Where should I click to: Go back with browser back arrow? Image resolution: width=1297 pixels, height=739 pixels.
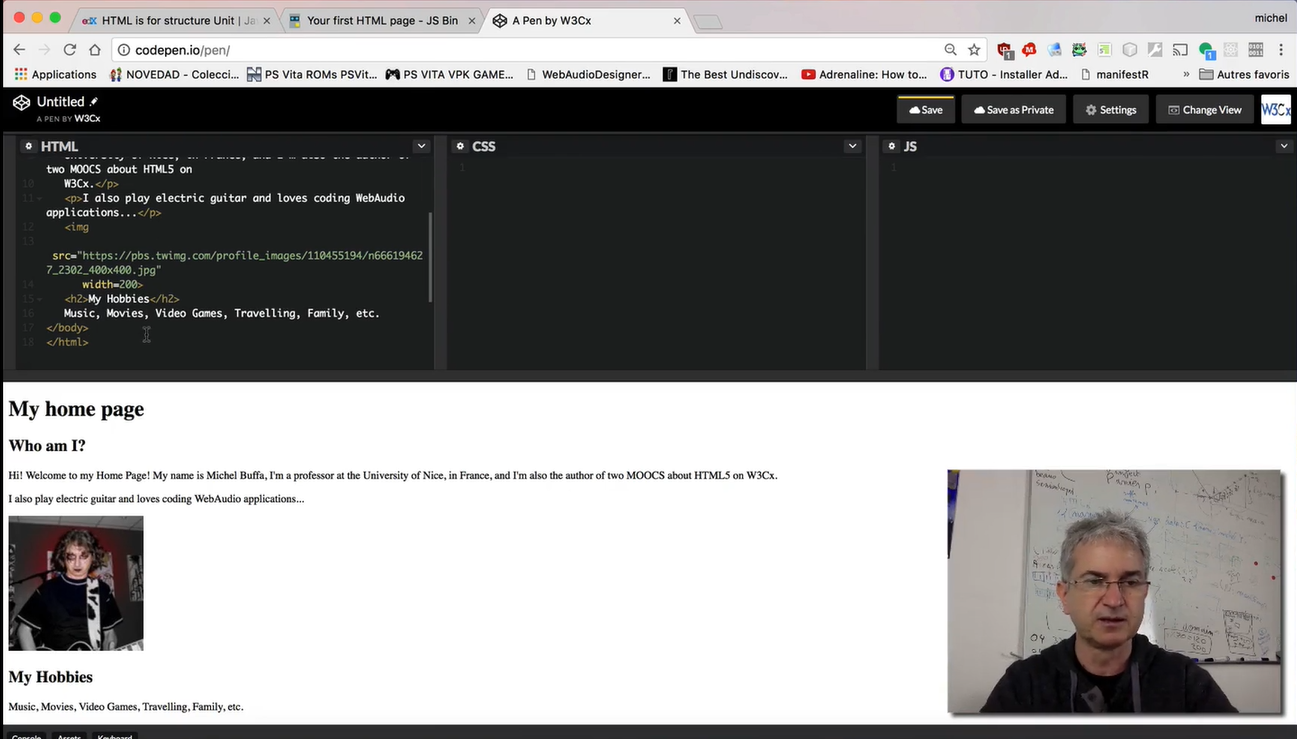coord(19,50)
